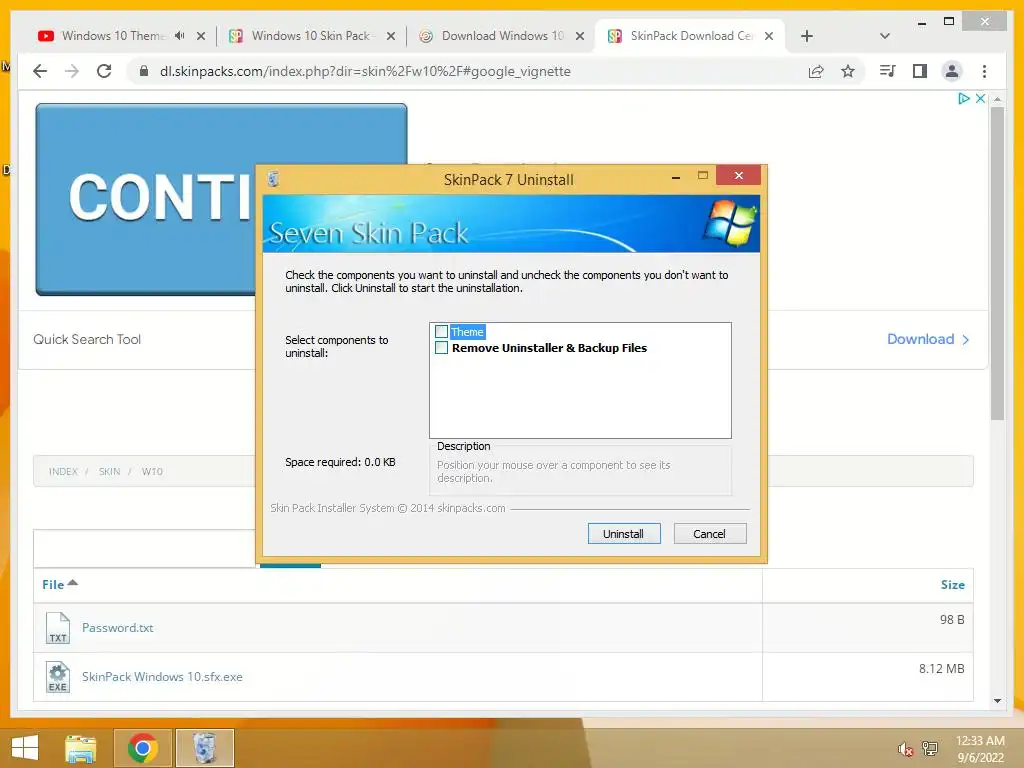Click the 98 B size value
1024x768 pixels.
click(952, 619)
